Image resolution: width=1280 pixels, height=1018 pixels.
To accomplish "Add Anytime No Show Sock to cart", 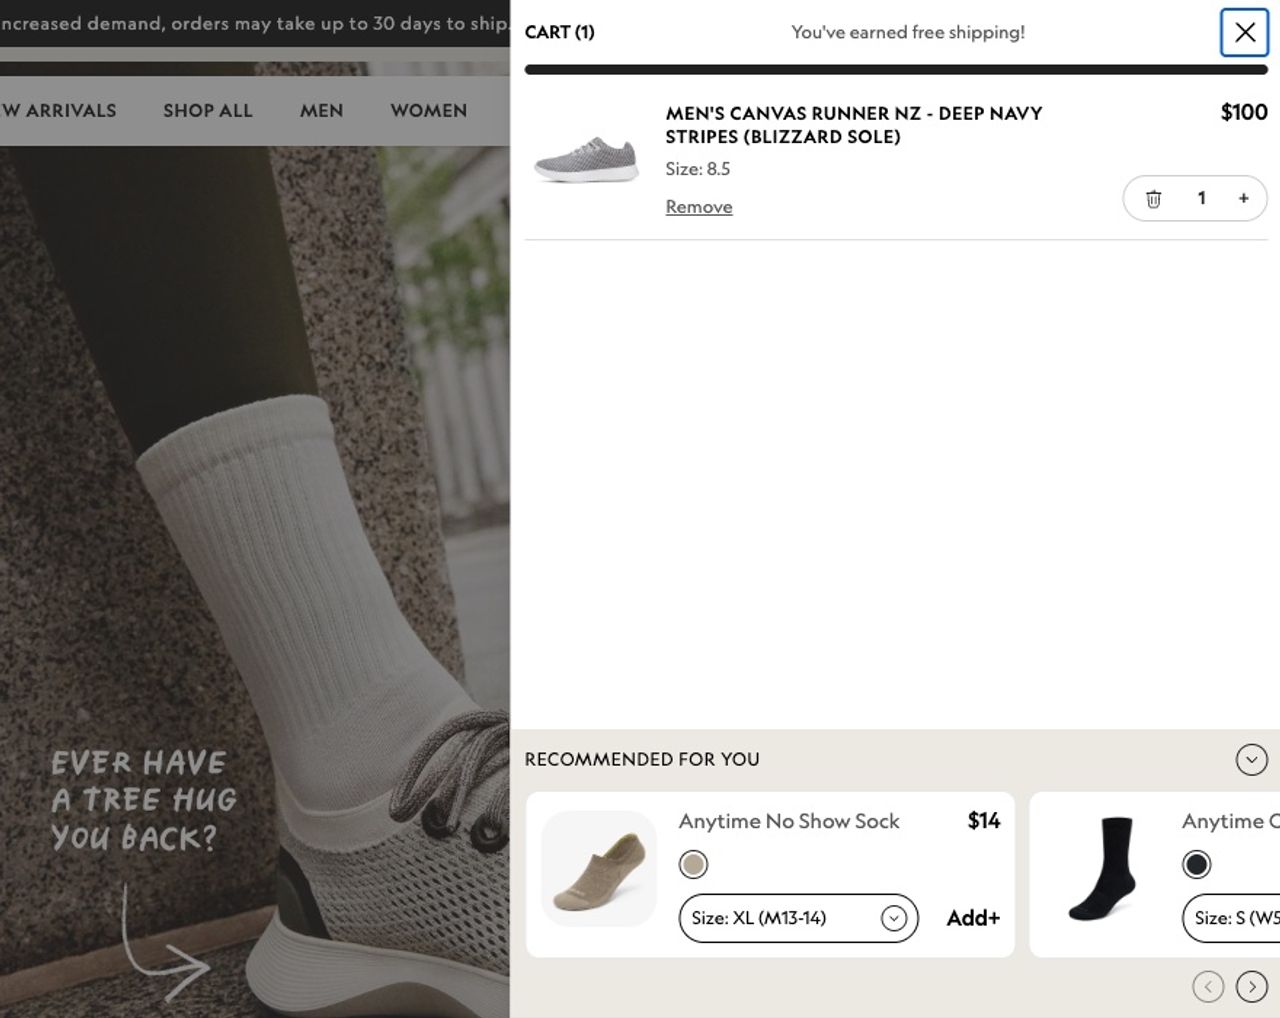I will coord(973,918).
